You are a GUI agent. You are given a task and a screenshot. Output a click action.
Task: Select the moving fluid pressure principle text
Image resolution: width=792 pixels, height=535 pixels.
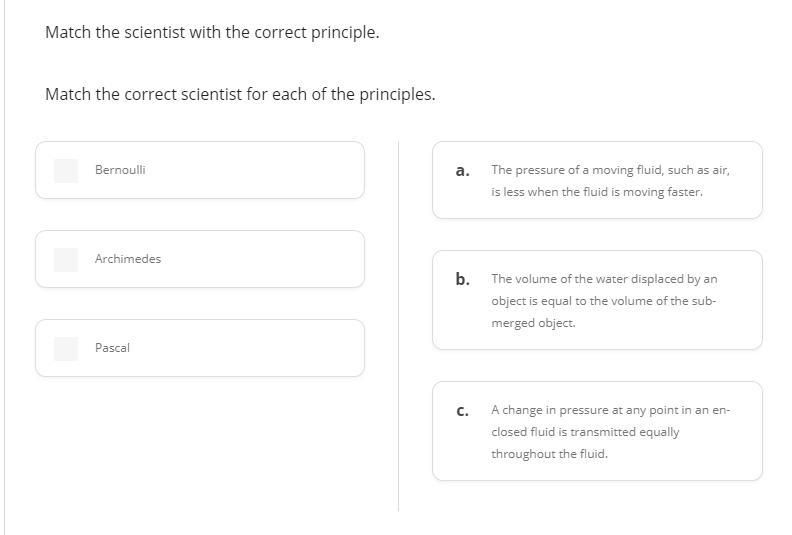pyautogui.click(x=610, y=181)
